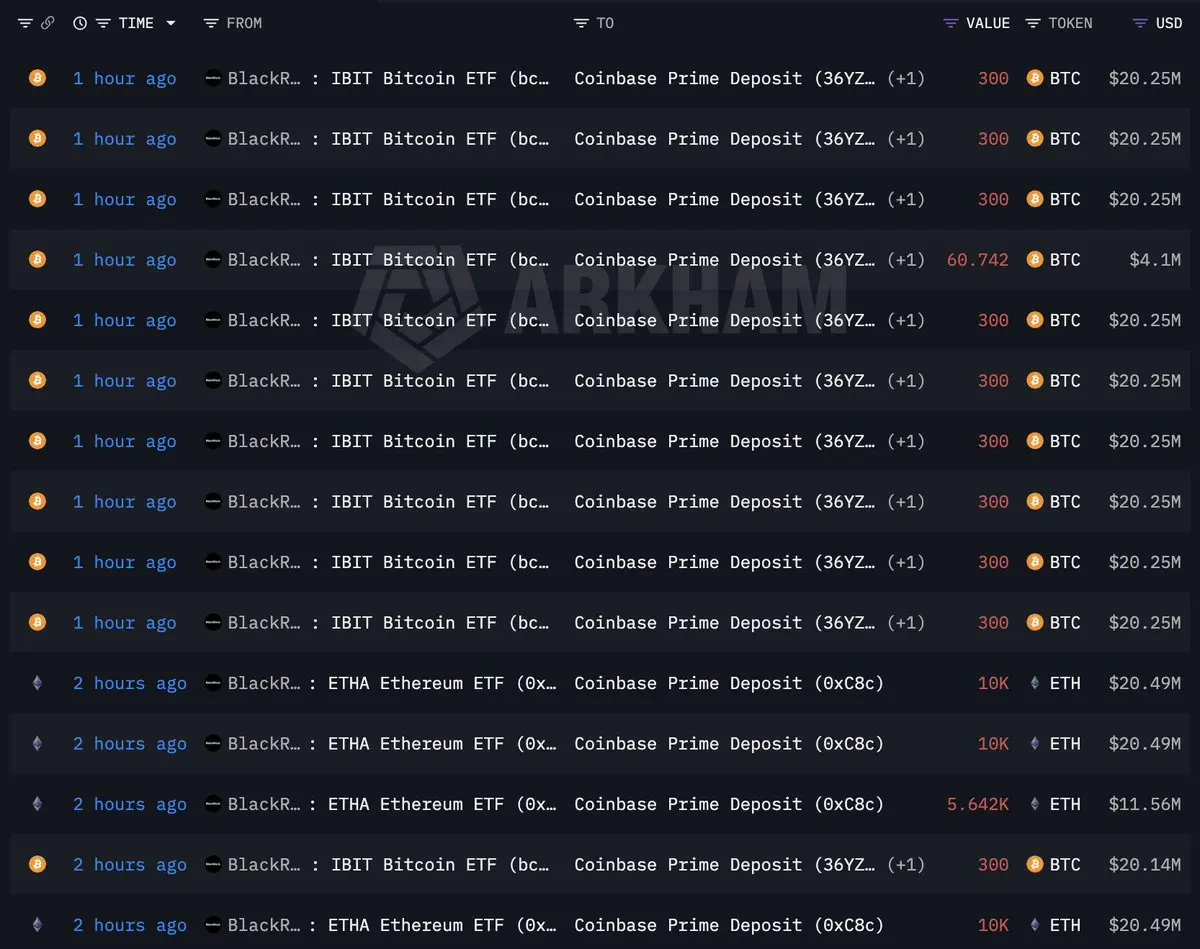Click the ETH token label in the $11.56M row
Viewport: 1200px width, 949px height.
point(1065,804)
